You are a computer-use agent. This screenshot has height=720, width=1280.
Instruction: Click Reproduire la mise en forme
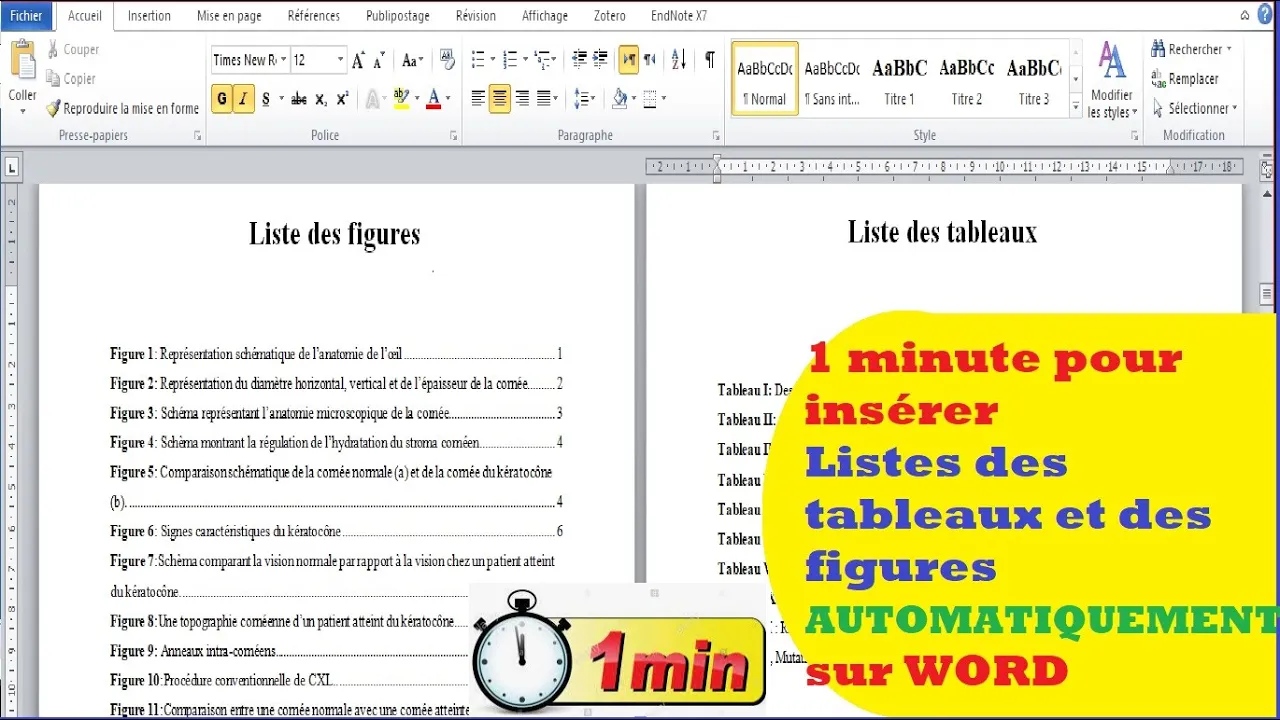point(122,108)
